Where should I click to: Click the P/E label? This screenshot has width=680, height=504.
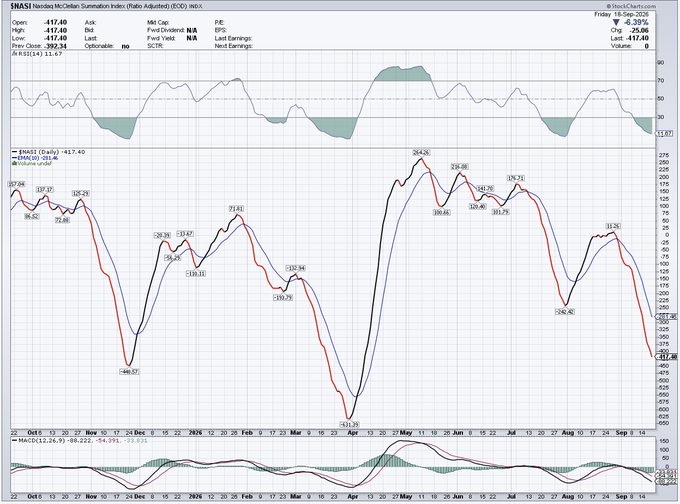(x=219, y=23)
